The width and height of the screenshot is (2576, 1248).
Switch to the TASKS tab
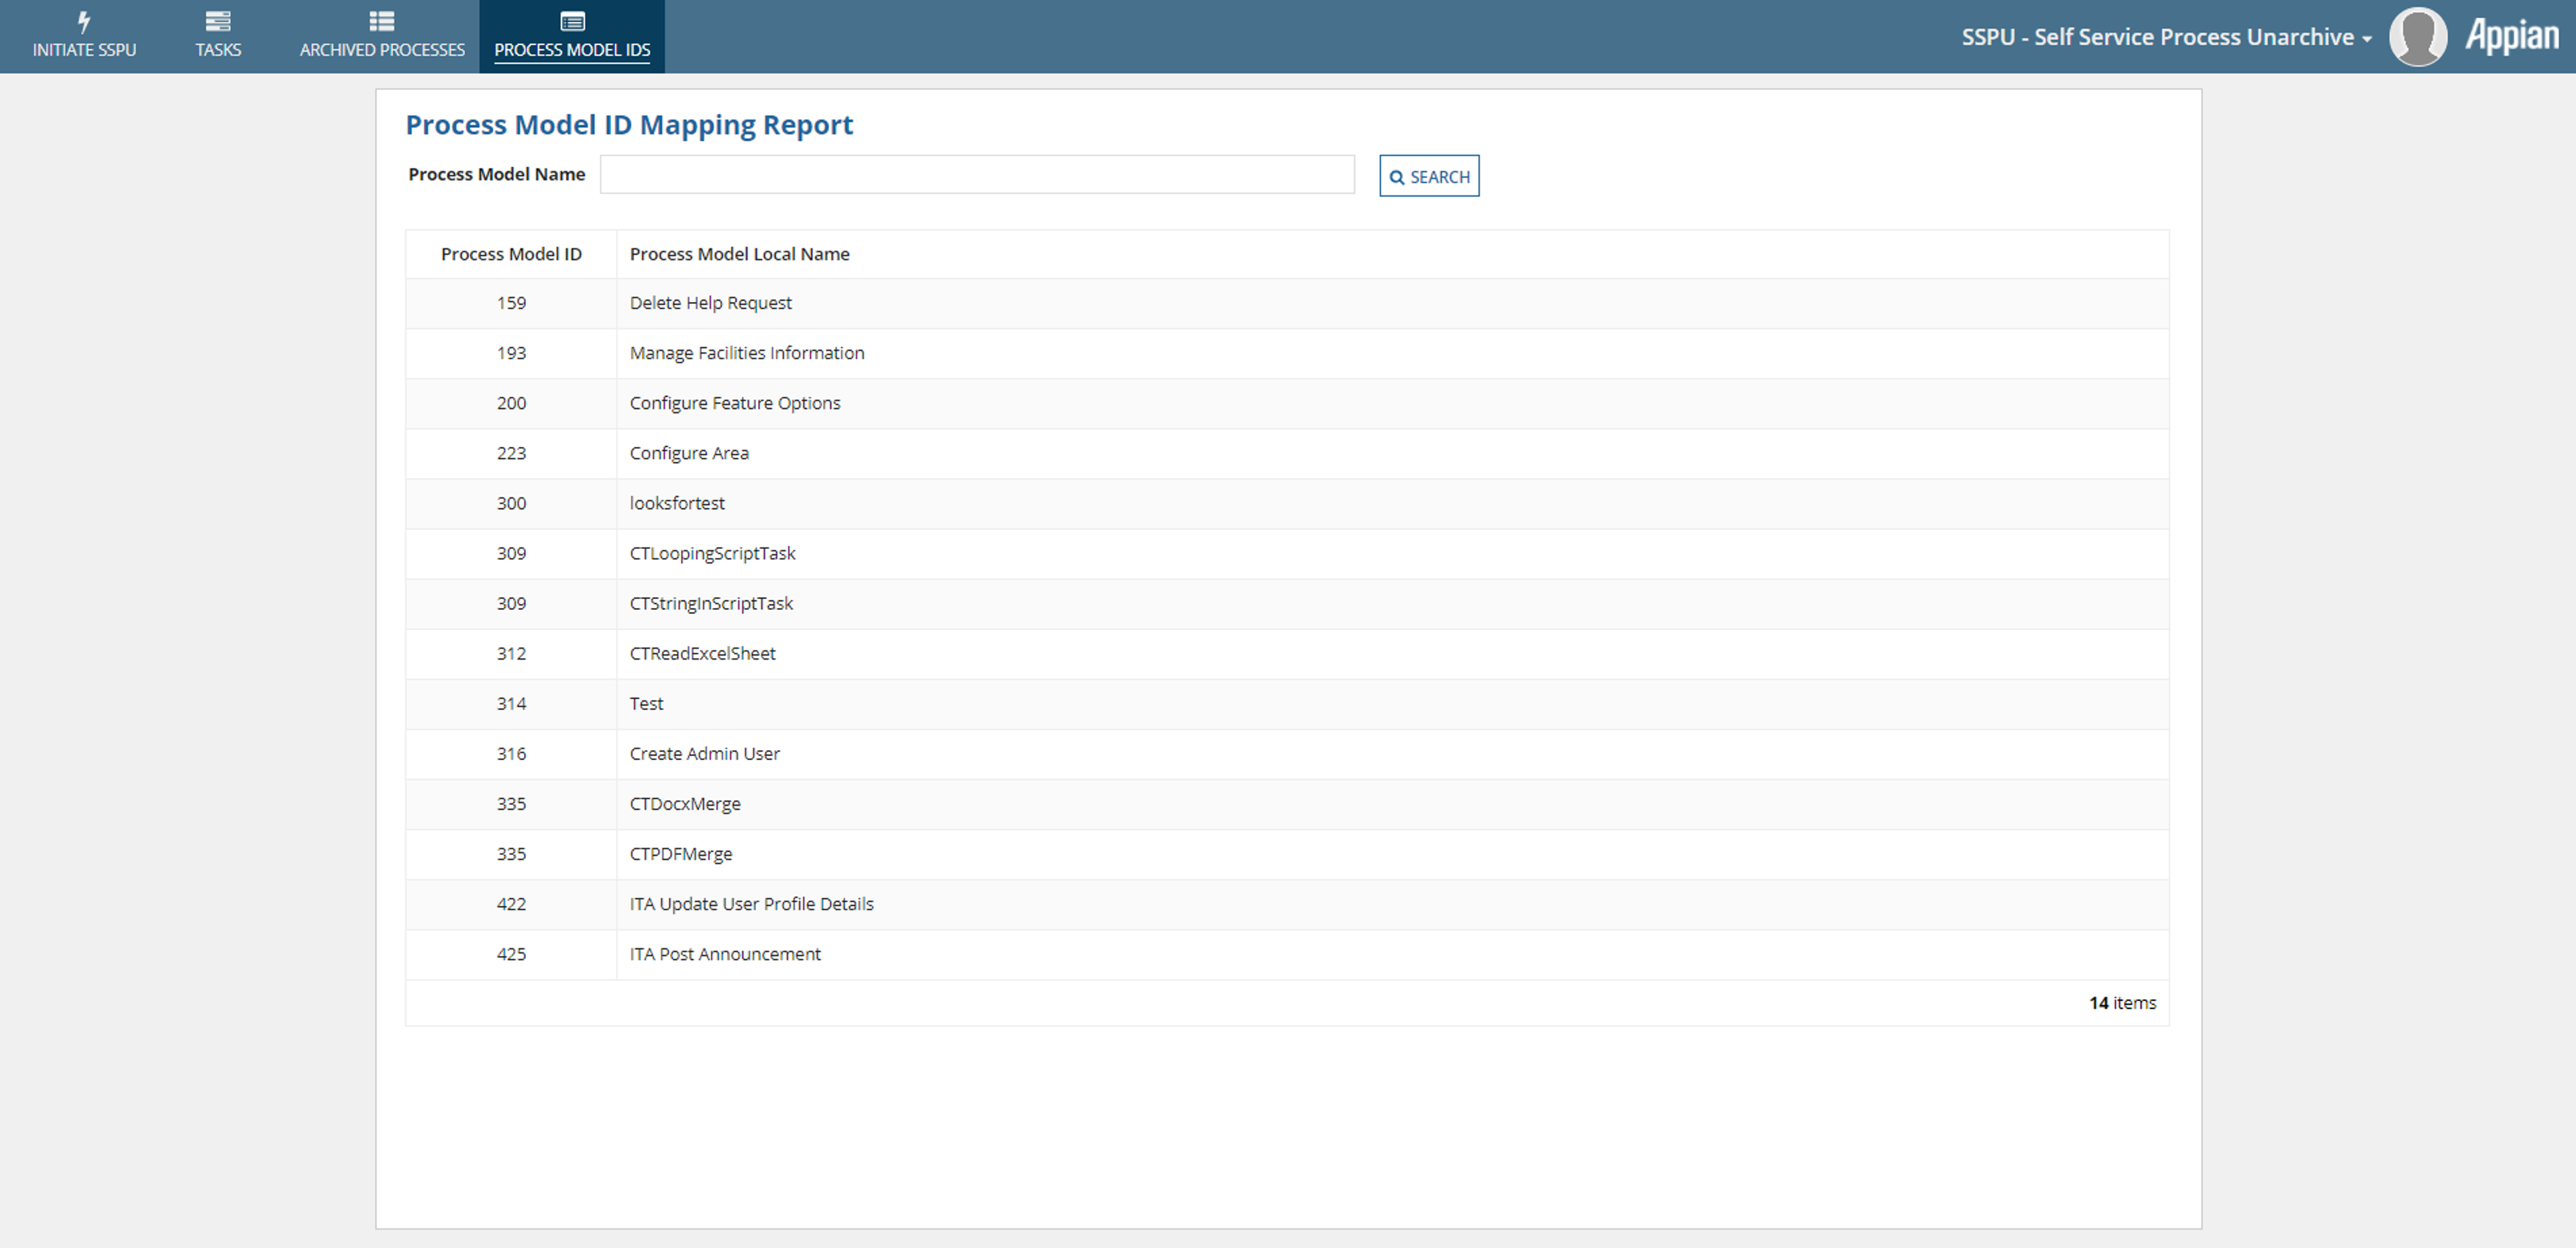pos(218,36)
